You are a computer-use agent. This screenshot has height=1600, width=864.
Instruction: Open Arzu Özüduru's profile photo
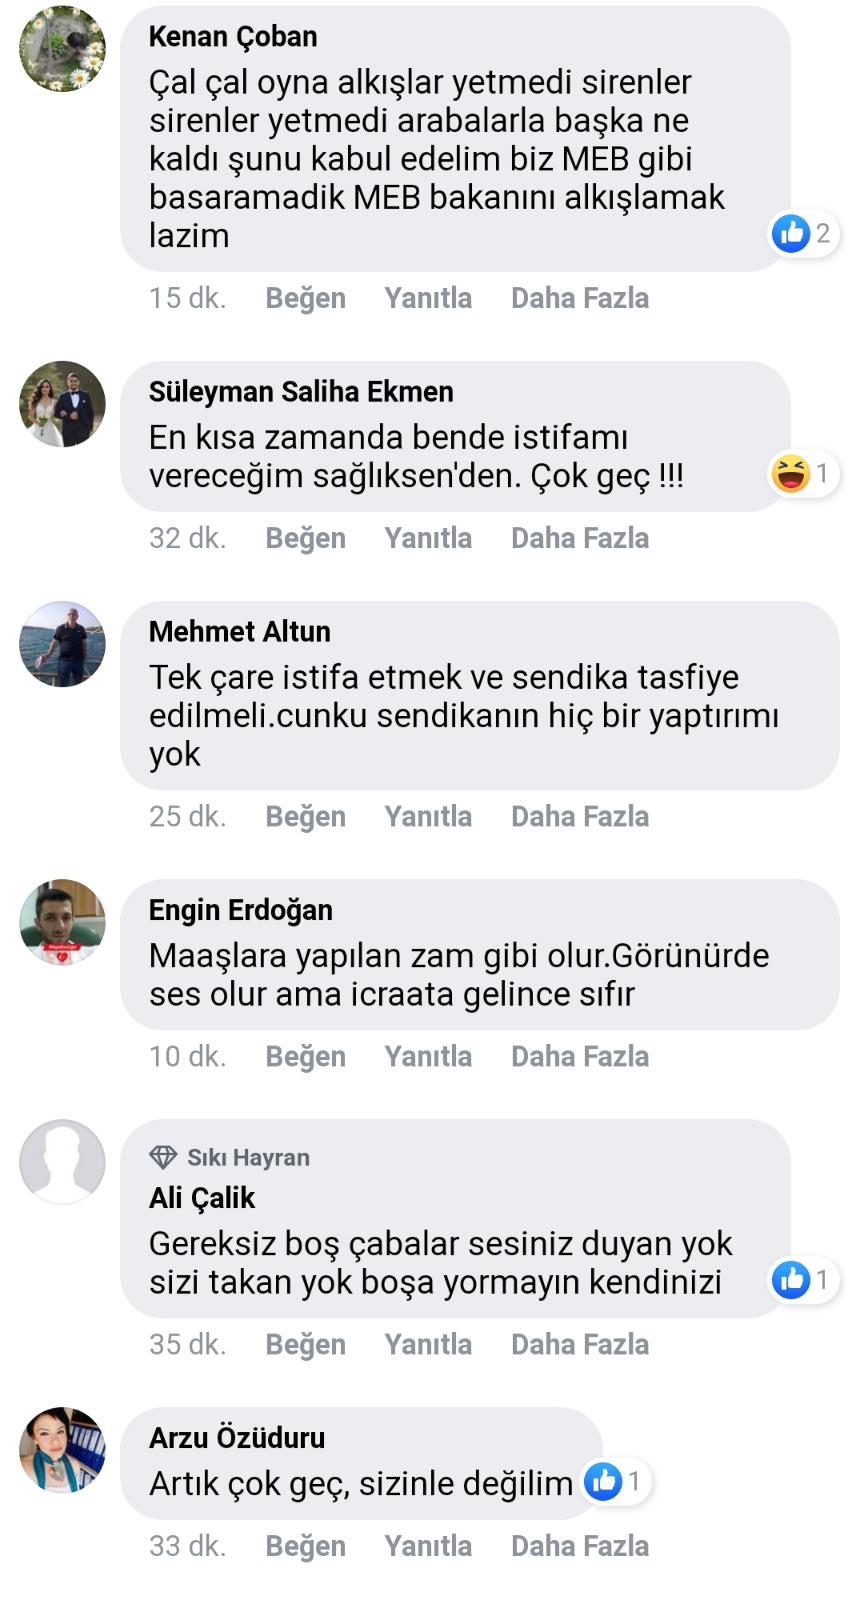point(62,1450)
